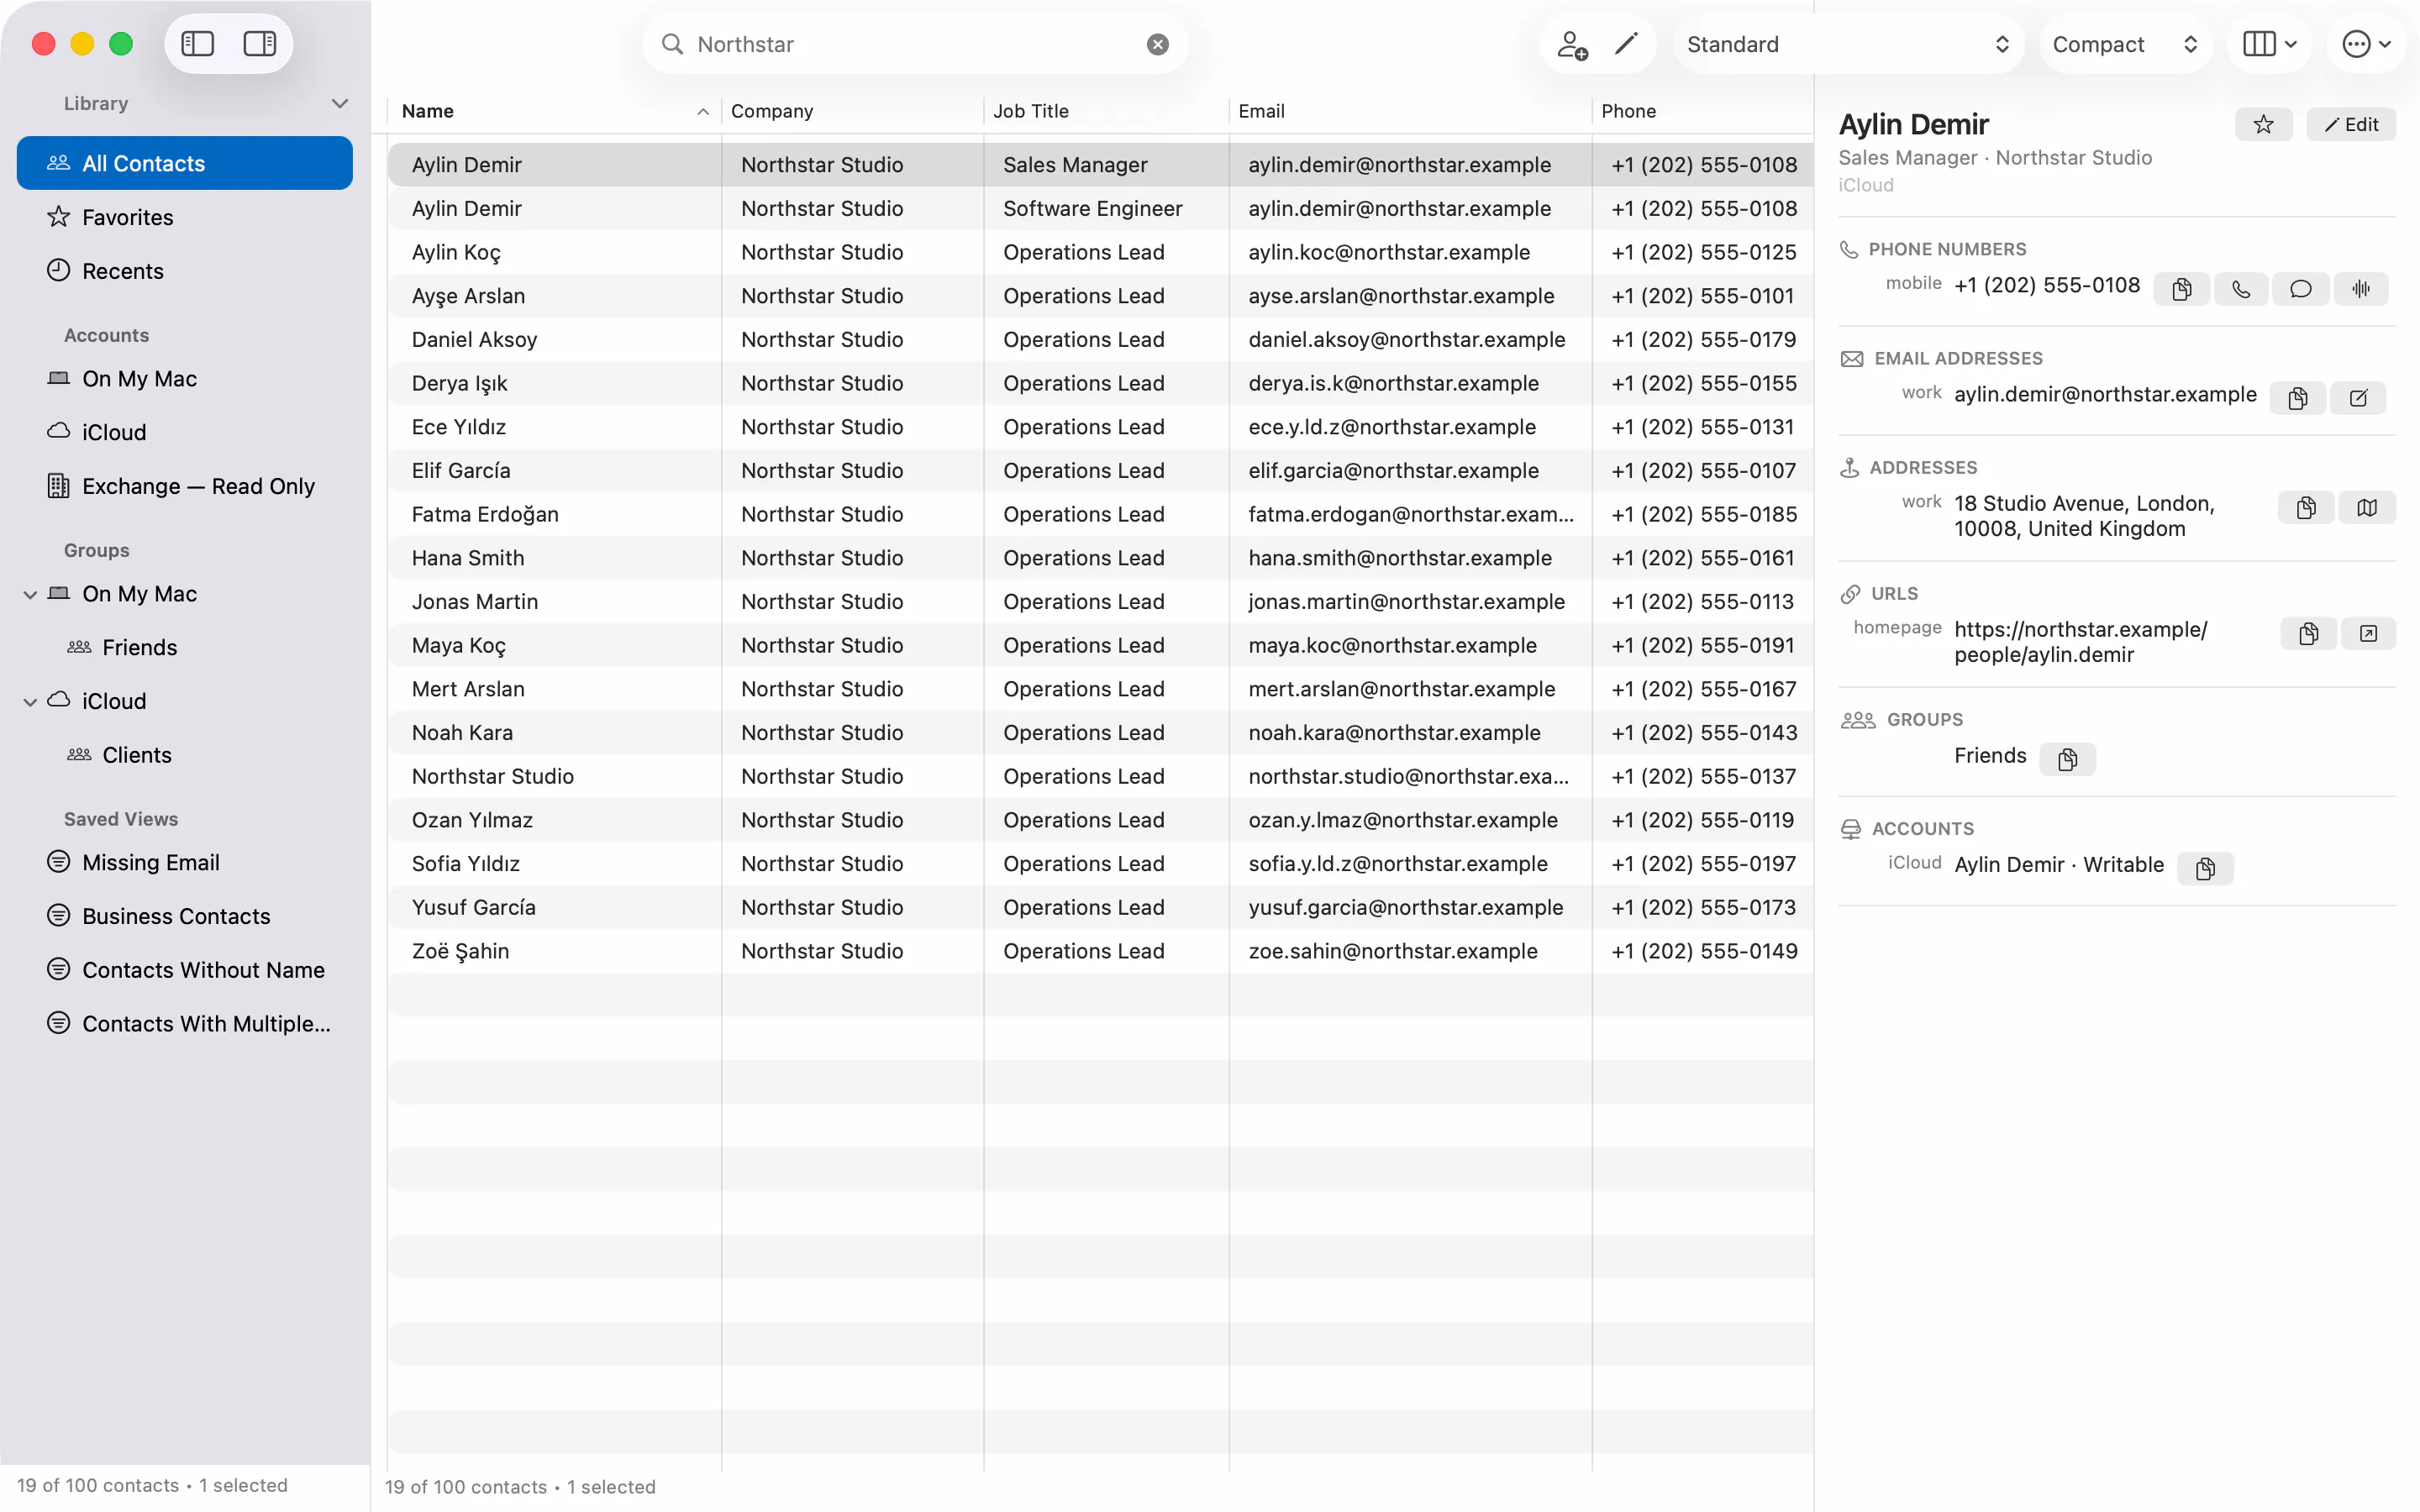Open Recents in sidebar
The image size is (2420, 1512).
185,271
